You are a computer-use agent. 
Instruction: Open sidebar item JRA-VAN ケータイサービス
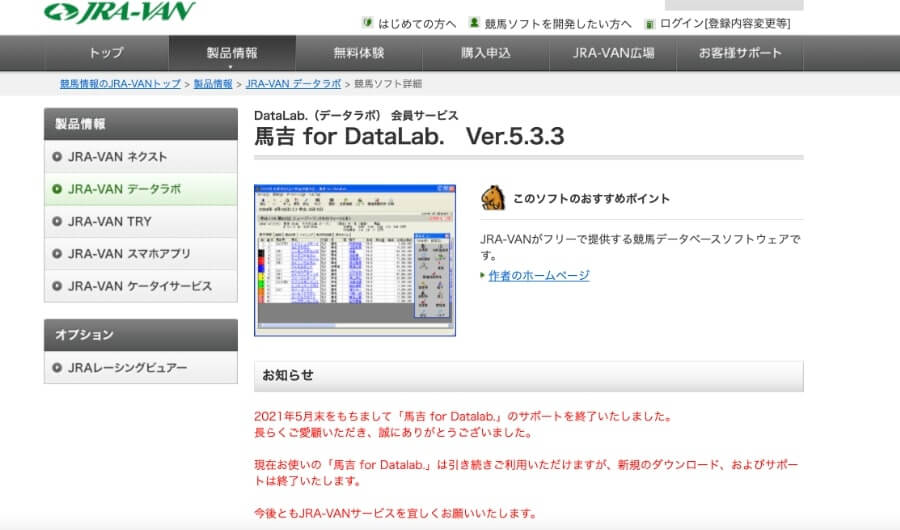141,285
